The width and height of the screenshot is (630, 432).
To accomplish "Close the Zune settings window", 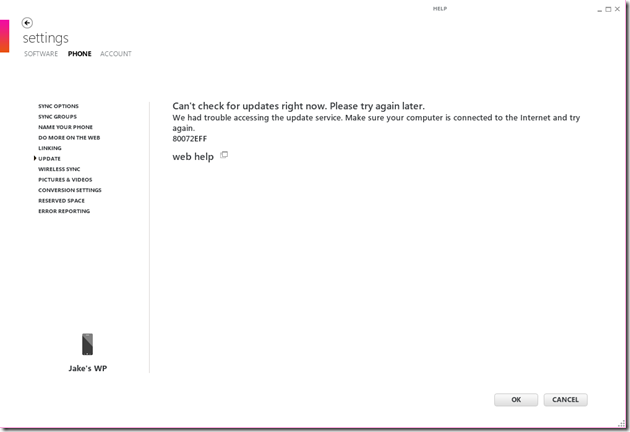I will click(x=618, y=9).
